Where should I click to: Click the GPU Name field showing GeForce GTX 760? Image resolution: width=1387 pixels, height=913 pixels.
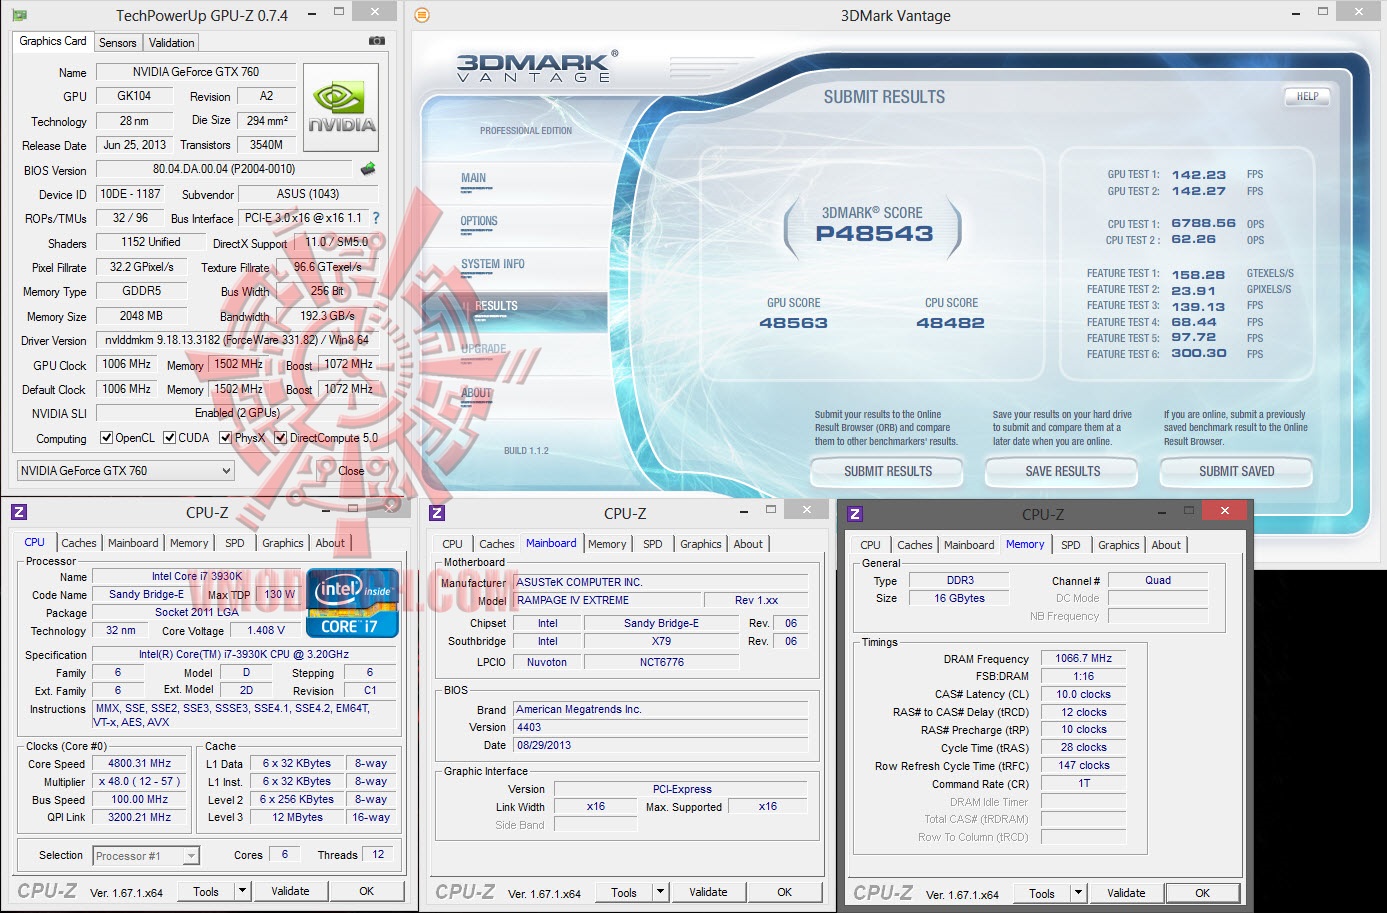(196, 72)
